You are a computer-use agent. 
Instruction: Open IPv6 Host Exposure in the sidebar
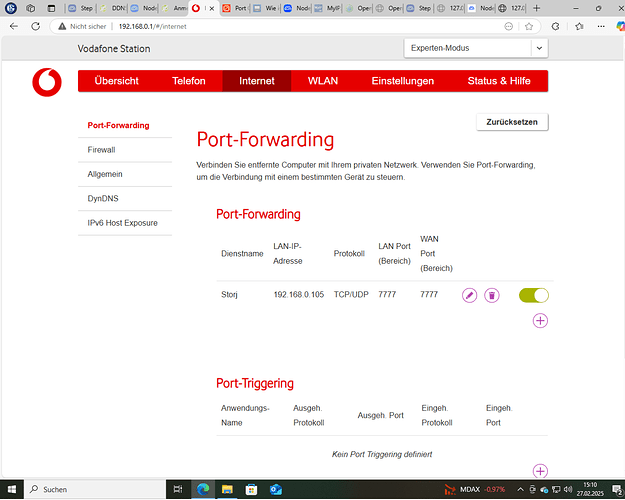[122, 222]
